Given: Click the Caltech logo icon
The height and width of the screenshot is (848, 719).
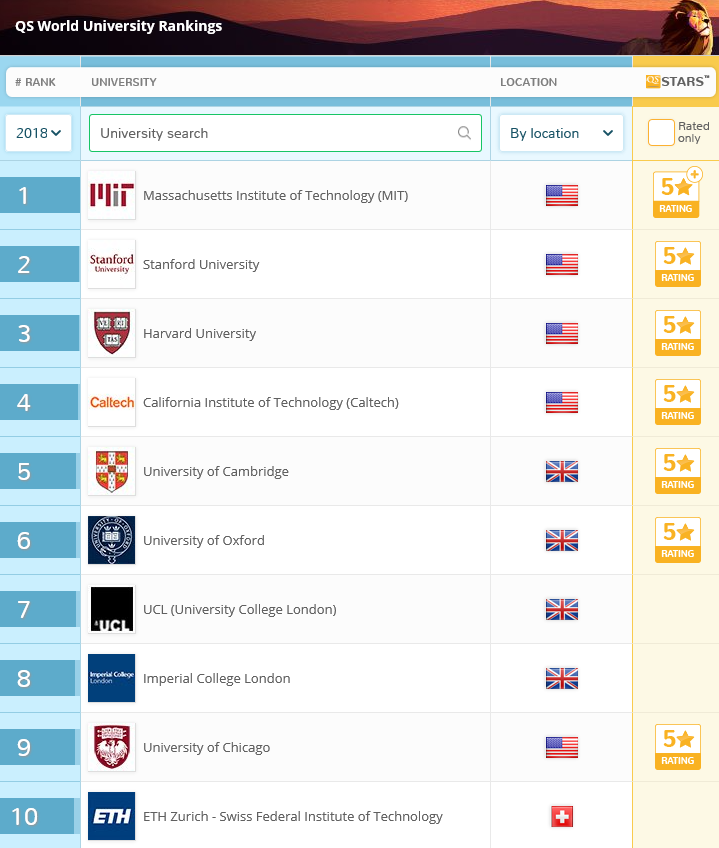Looking at the screenshot, I should [x=111, y=402].
